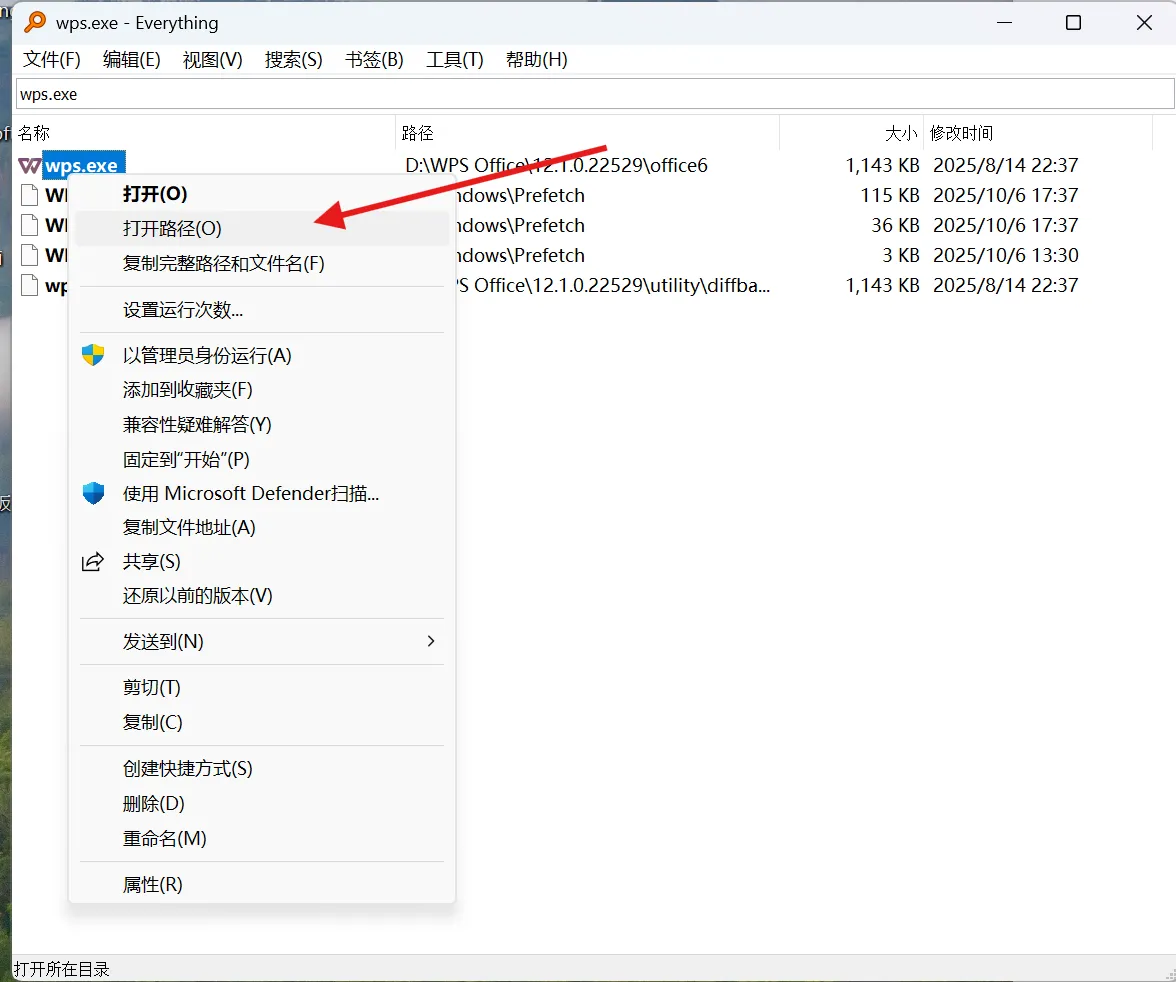Choose 添加到收藏夹(F)

[x=262, y=389]
